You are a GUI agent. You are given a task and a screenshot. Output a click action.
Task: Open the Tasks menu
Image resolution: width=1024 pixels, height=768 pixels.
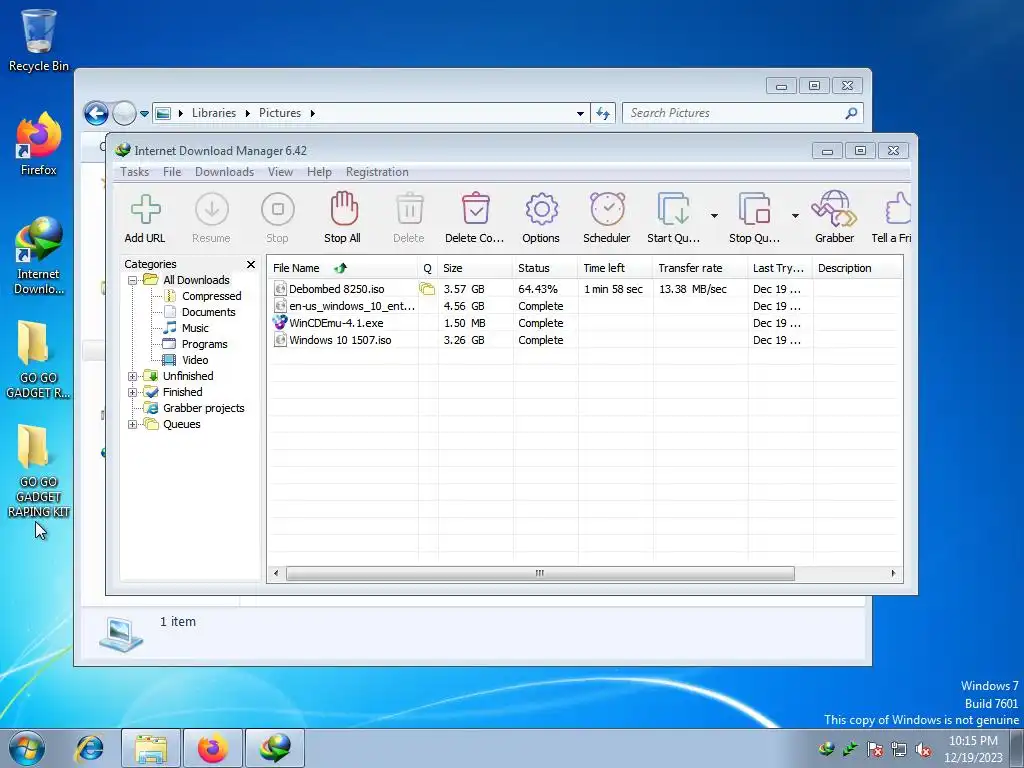pyautogui.click(x=135, y=172)
